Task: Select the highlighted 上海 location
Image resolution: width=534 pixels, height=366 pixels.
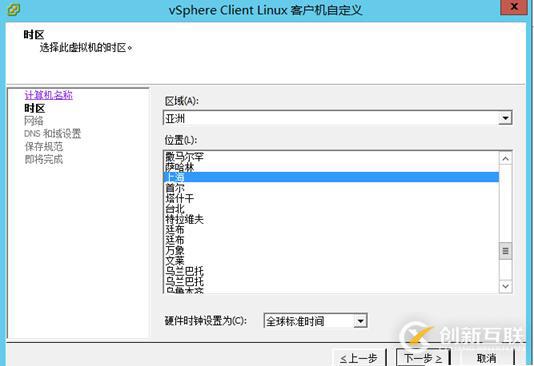Action: pos(331,177)
